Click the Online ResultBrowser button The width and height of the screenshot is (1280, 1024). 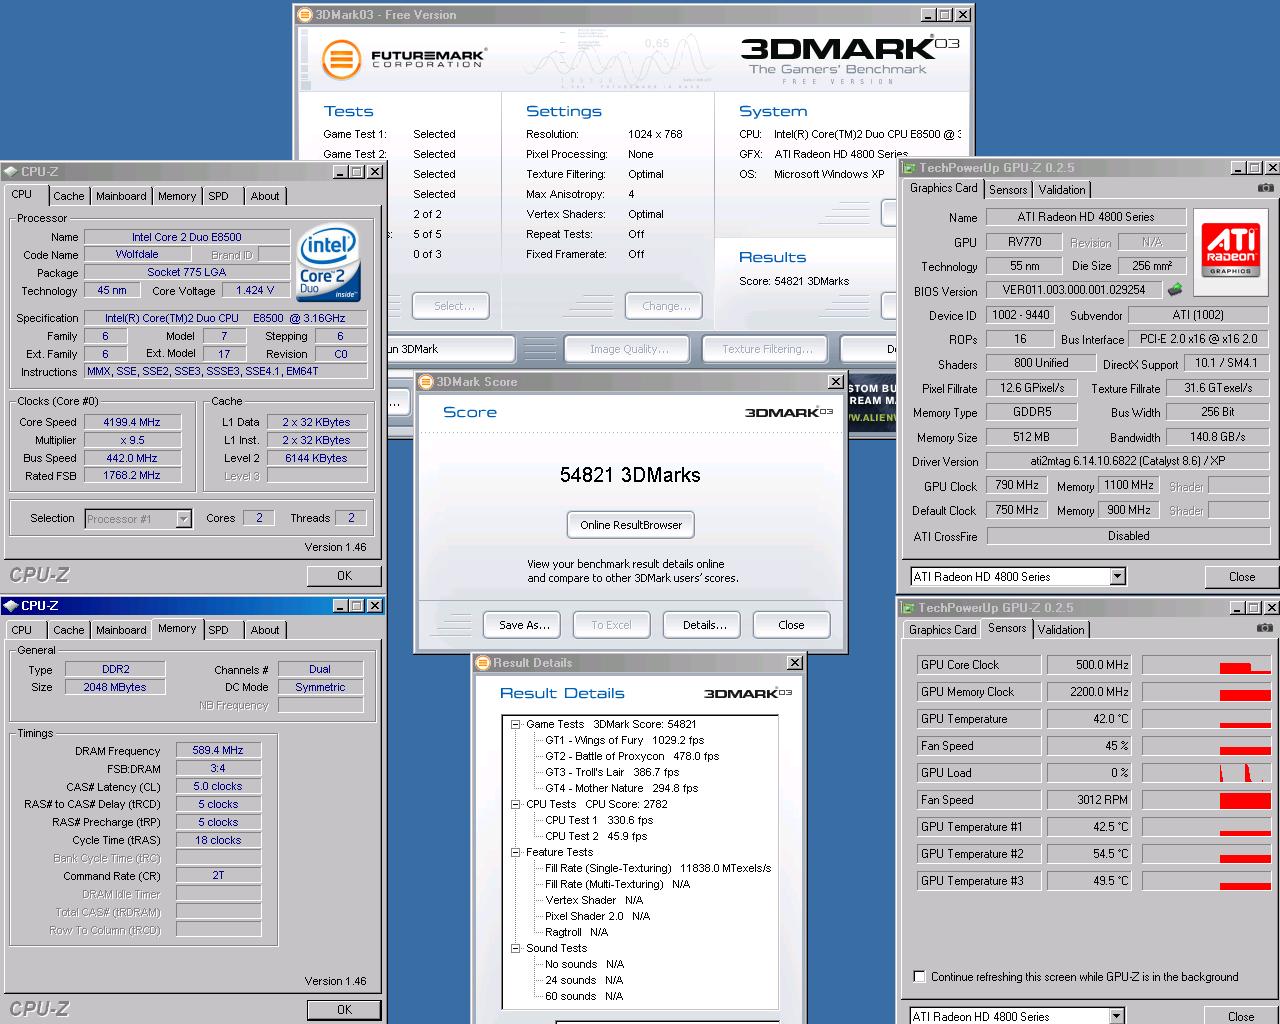tap(631, 525)
